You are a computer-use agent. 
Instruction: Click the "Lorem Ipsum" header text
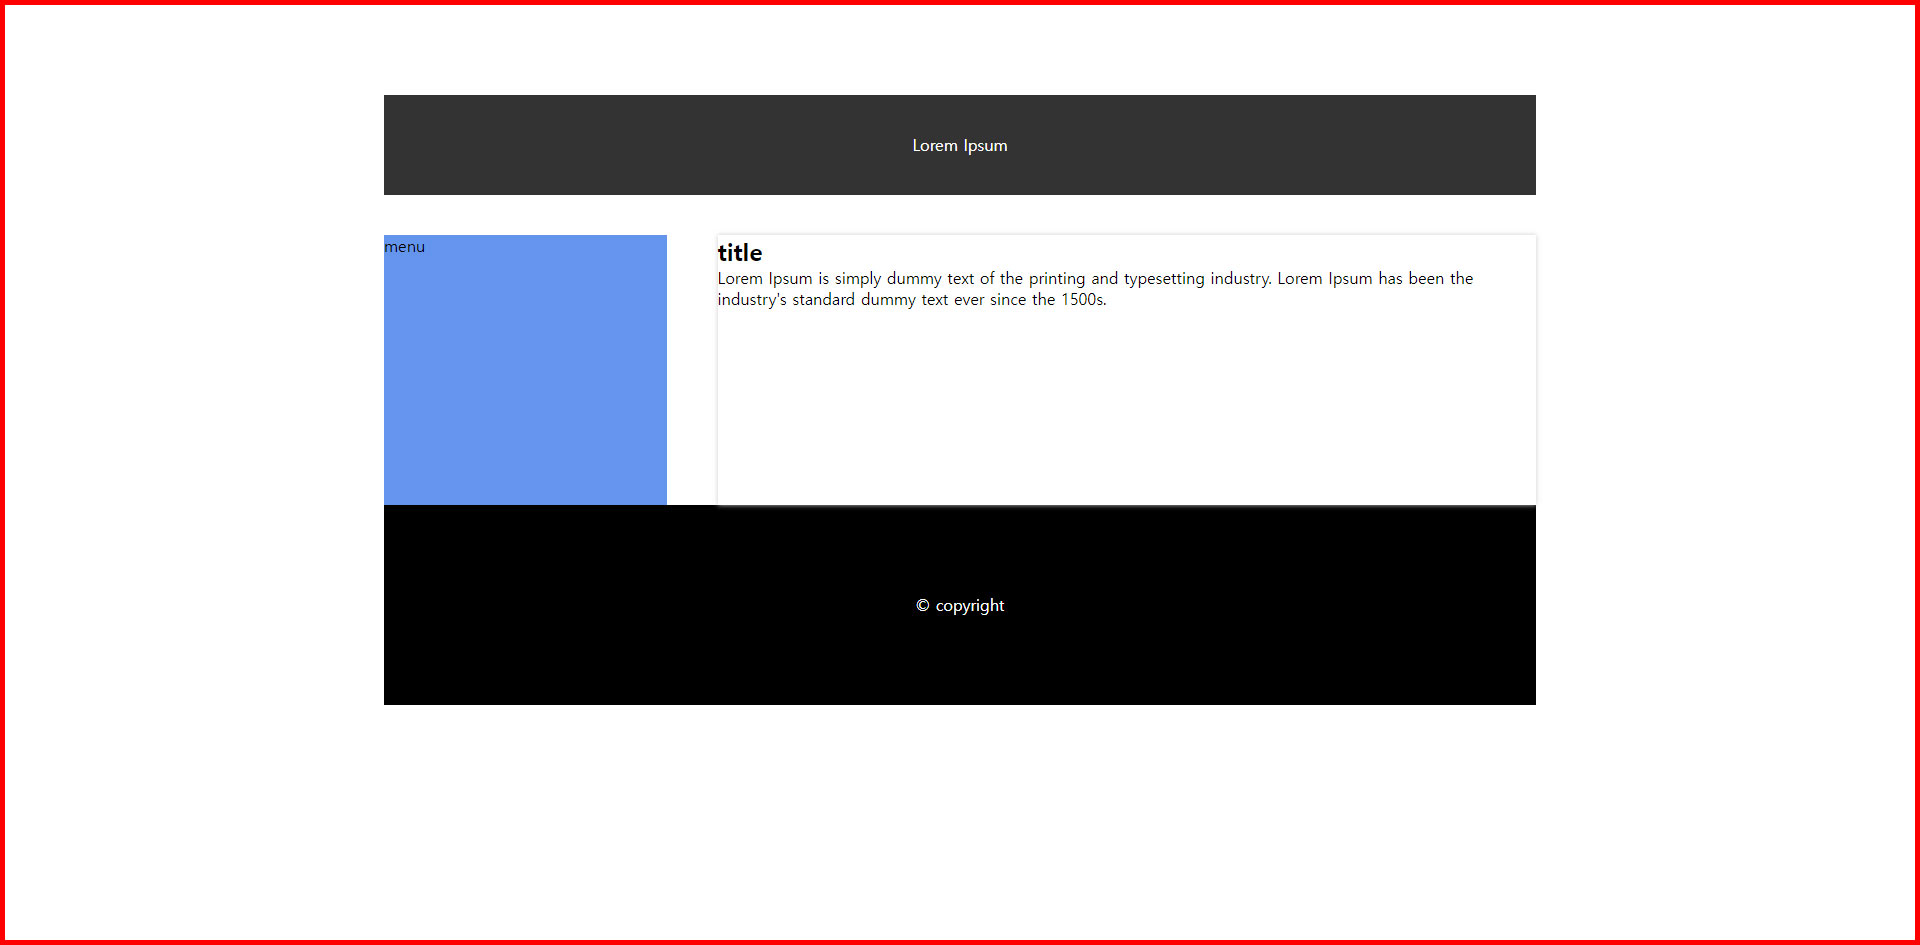[960, 146]
